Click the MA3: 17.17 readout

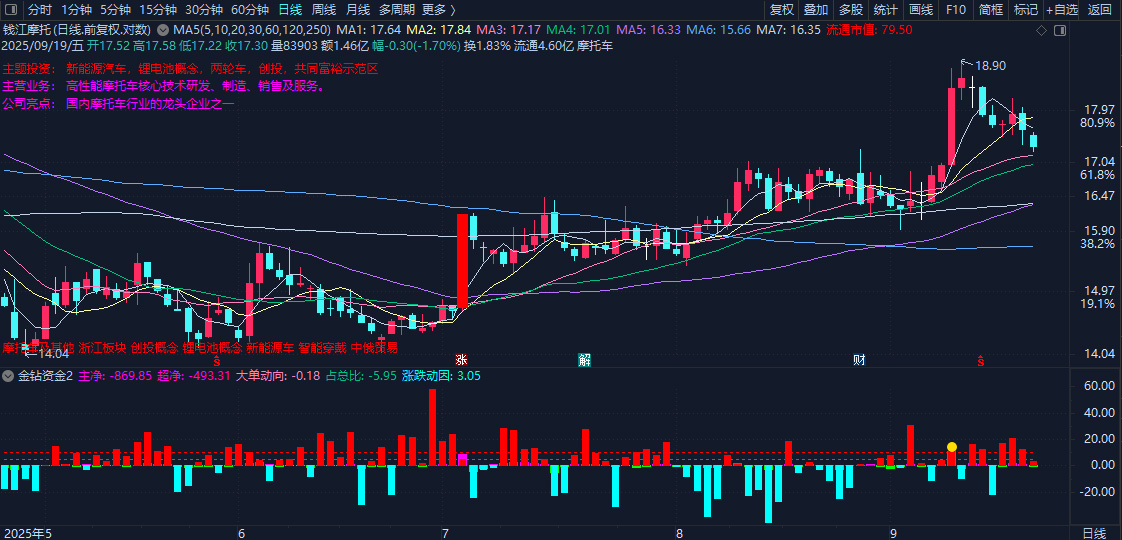(x=509, y=31)
